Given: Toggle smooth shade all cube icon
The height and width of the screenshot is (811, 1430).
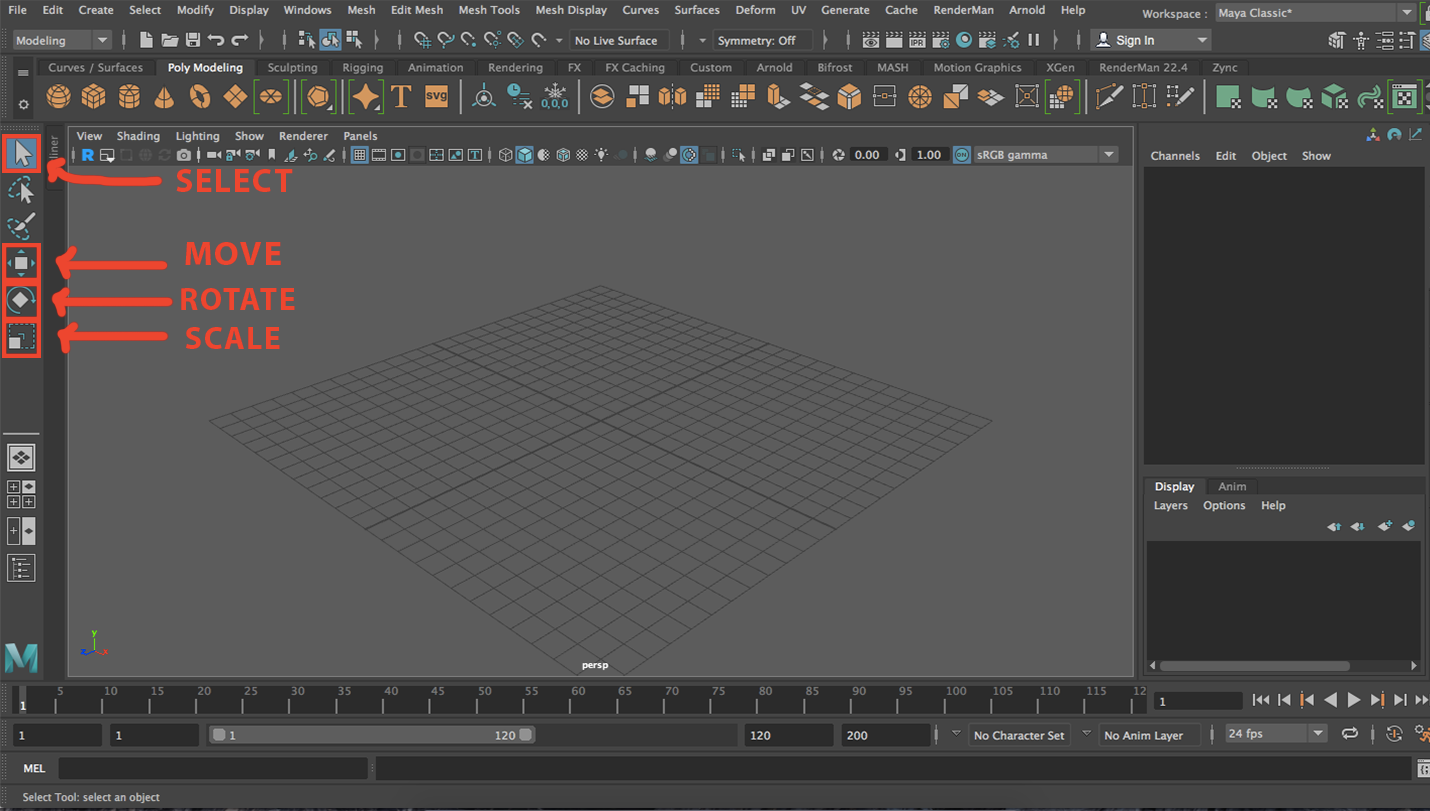Looking at the screenshot, I should [525, 155].
